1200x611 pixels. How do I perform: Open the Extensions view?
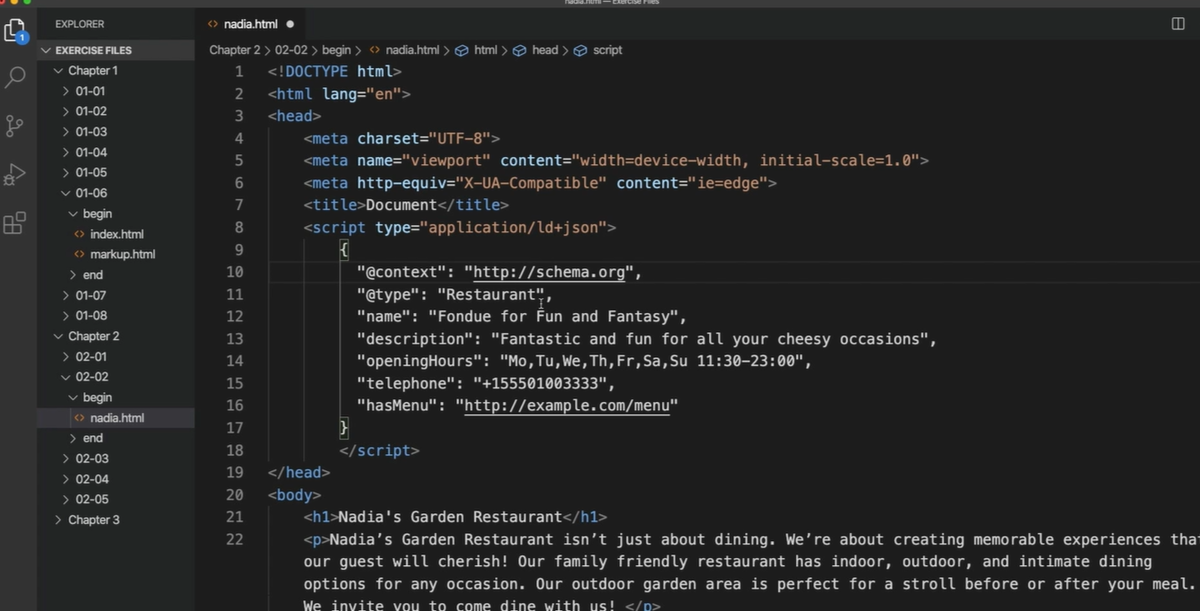[x=16, y=223]
